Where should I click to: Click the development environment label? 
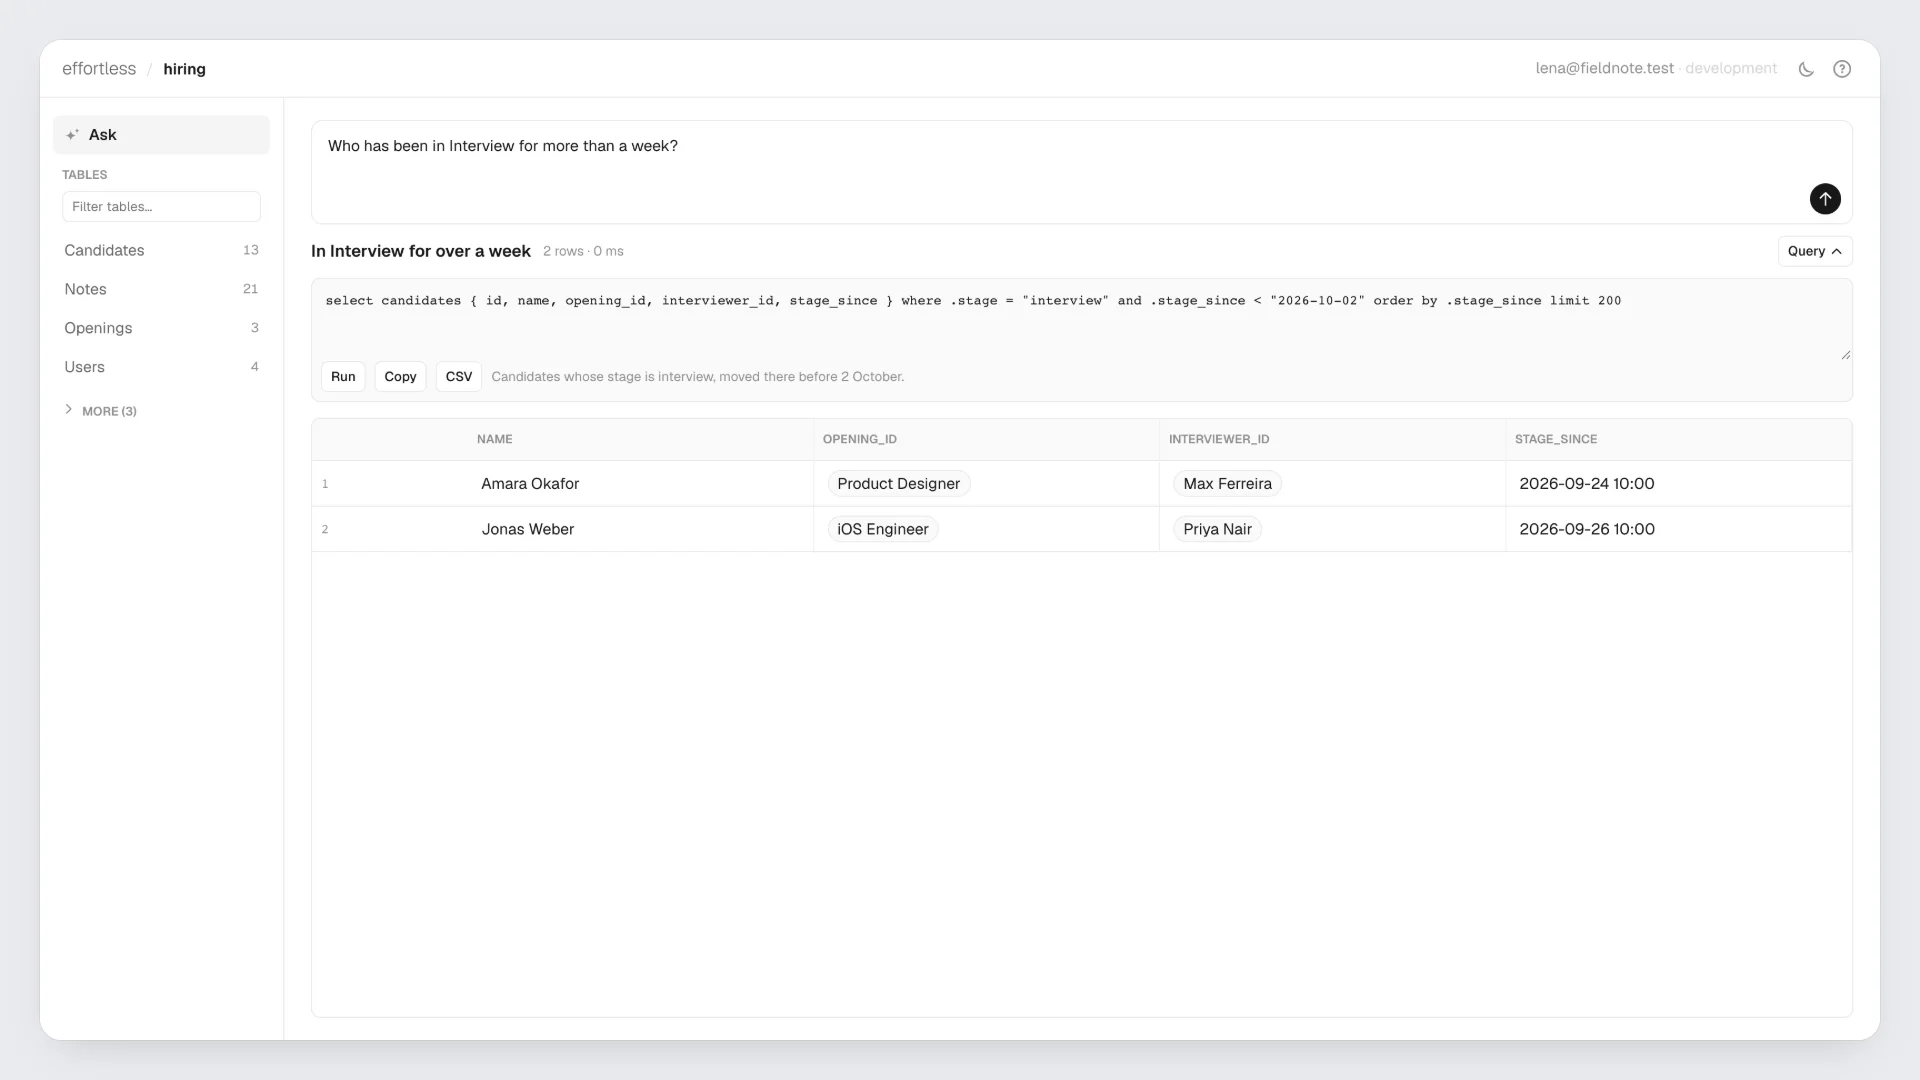click(x=1731, y=69)
